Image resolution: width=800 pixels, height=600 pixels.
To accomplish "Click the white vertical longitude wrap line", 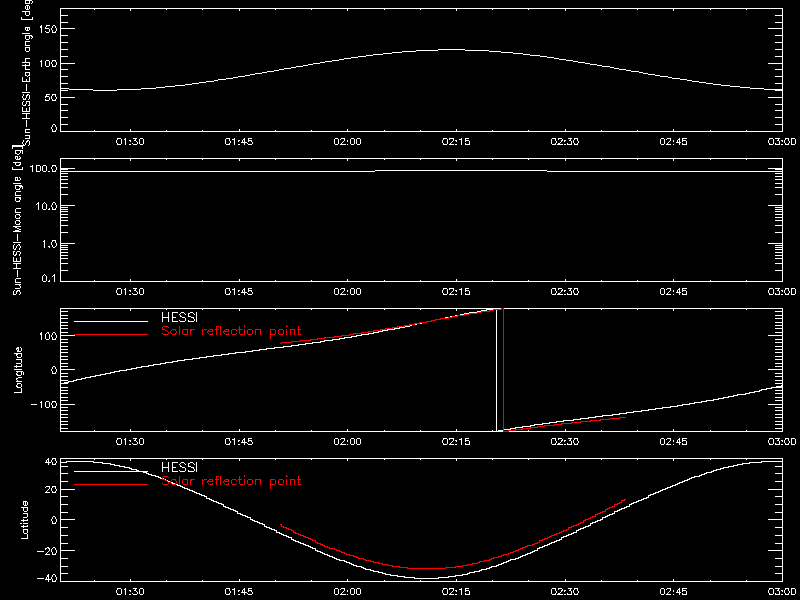I will click(x=496, y=370).
